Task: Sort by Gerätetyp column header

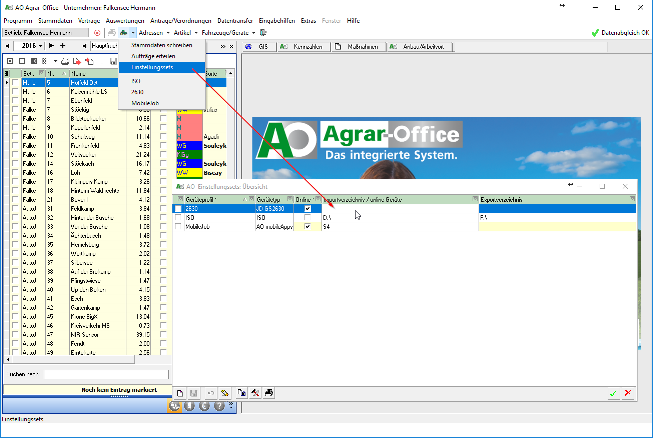Action: coord(272,199)
